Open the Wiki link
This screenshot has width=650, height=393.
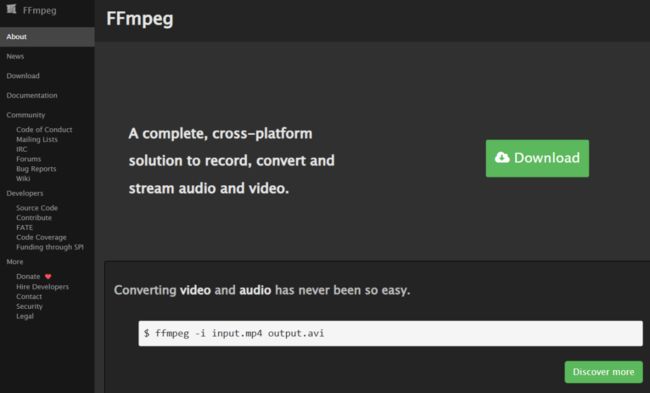point(23,178)
